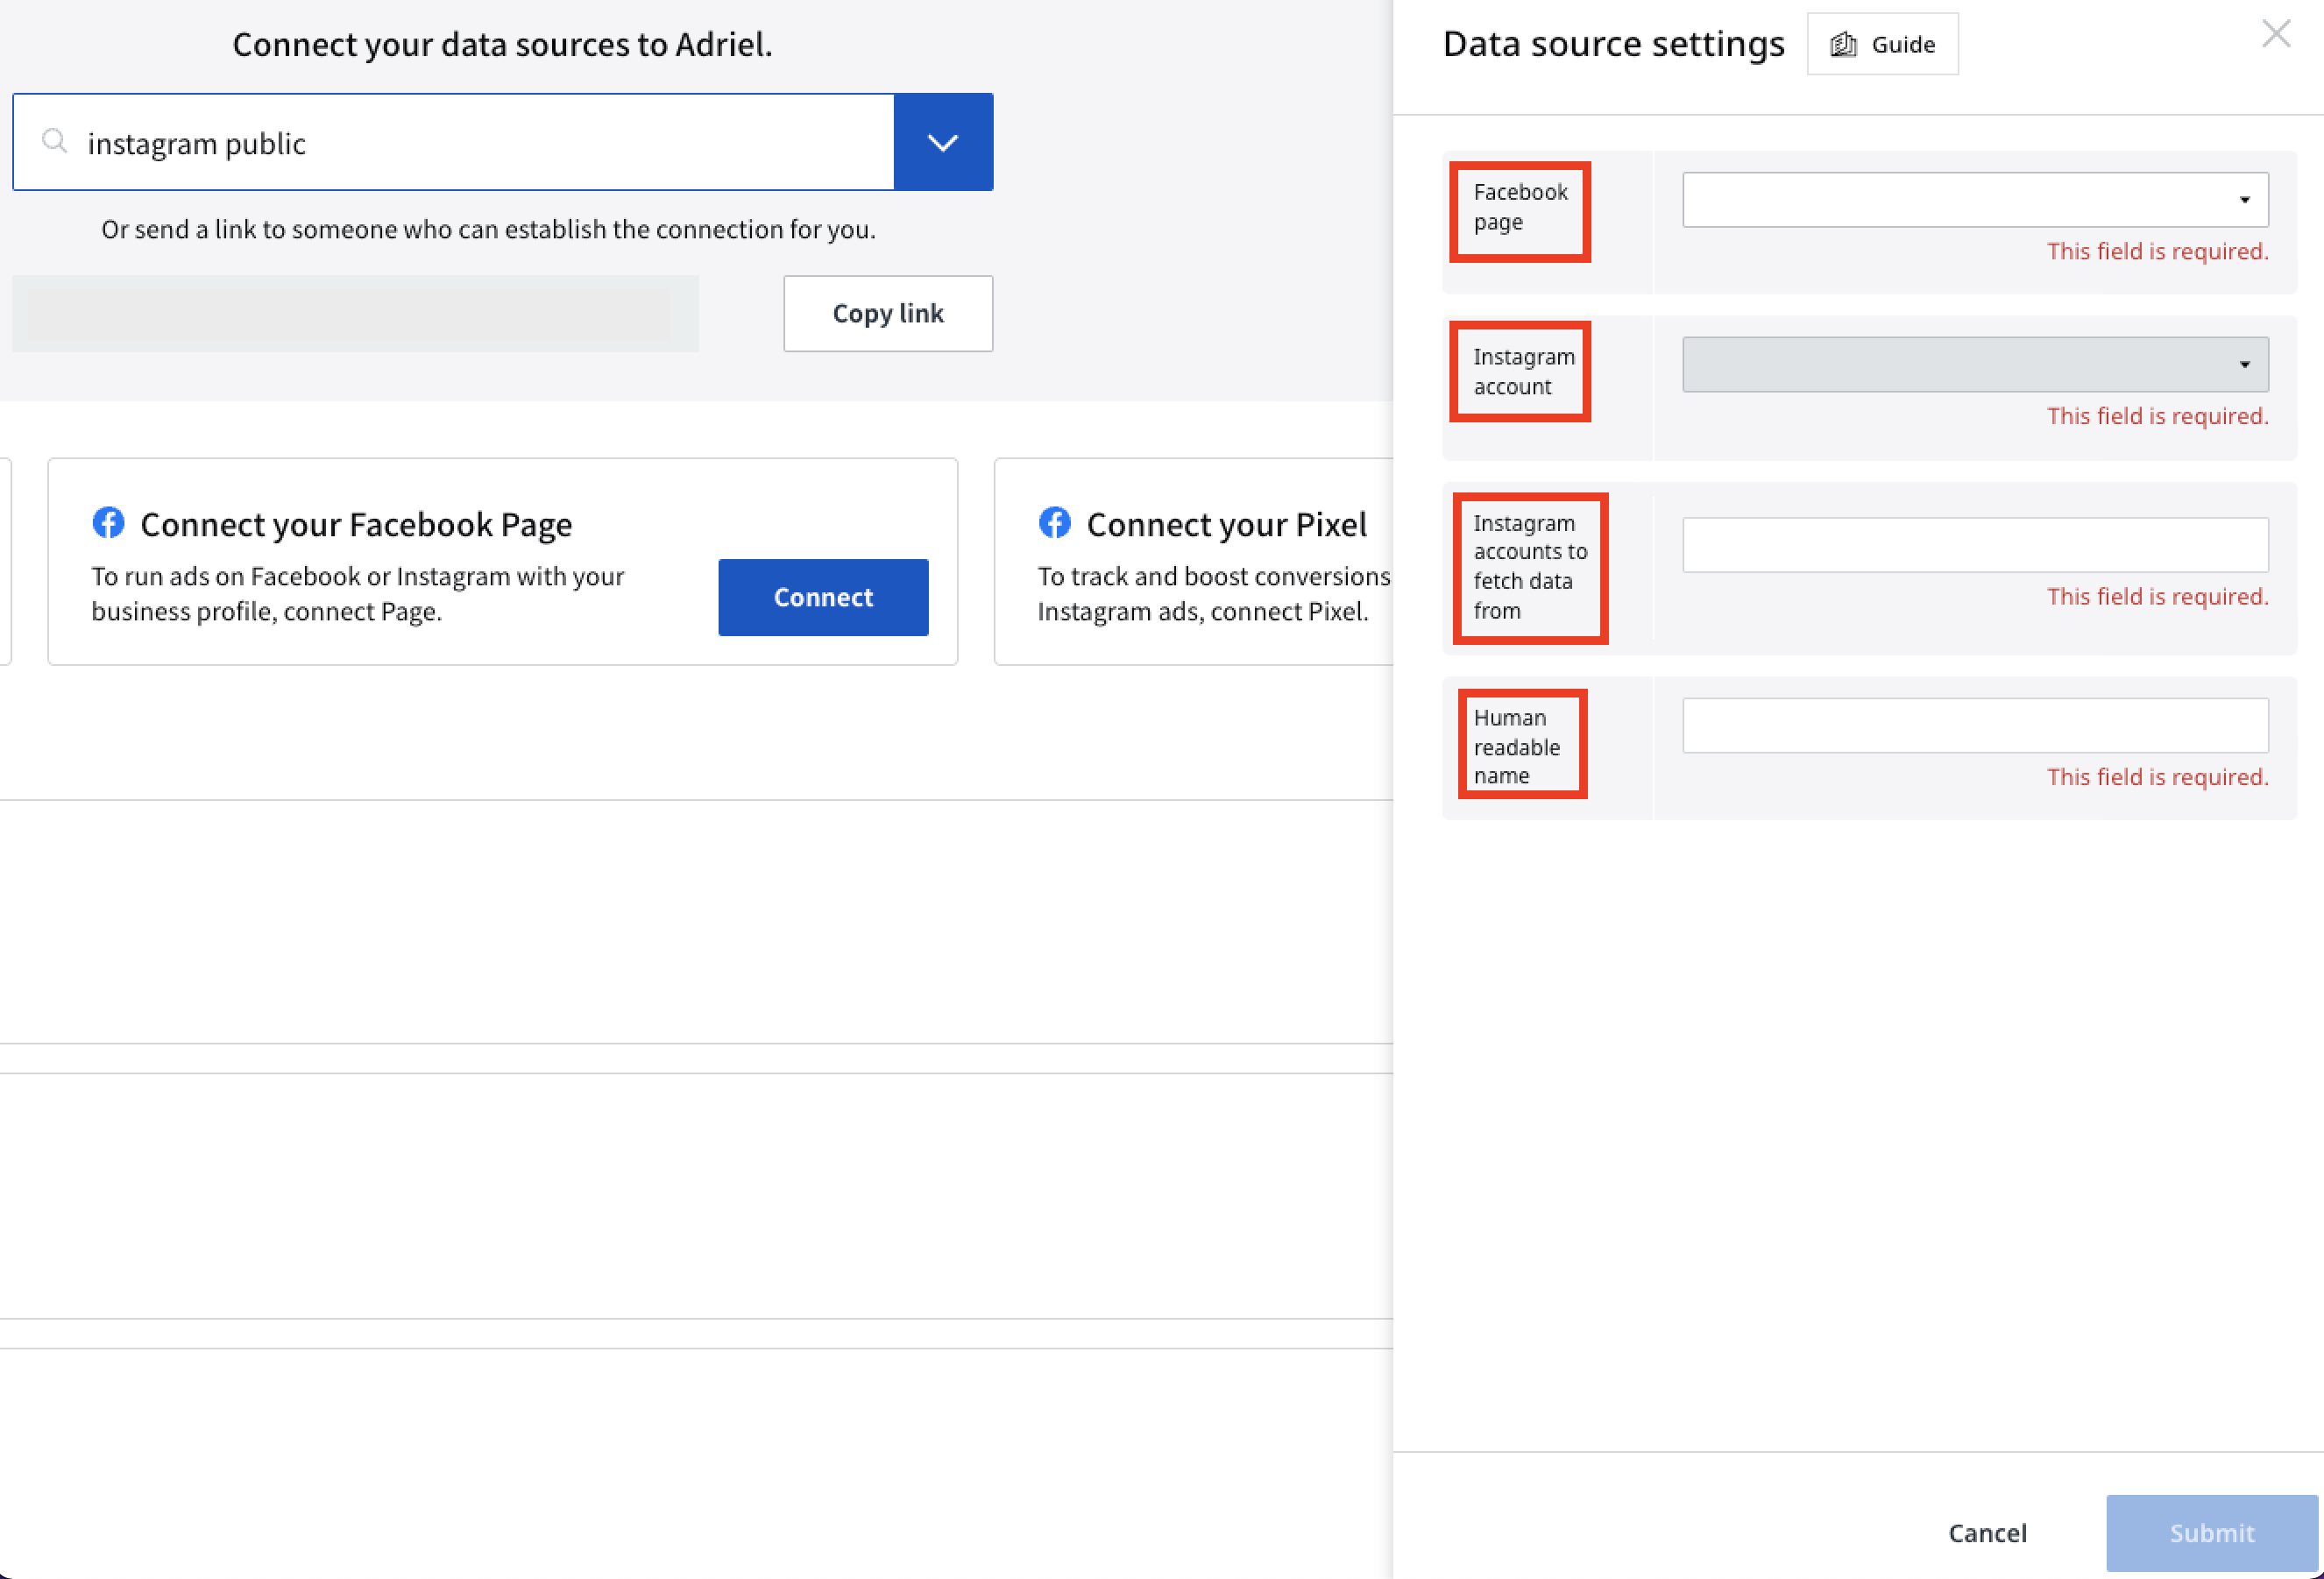The width and height of the screenshot is (2324, 1579).
Task: Close the Data source settings panel
Action: [2276, 33]
